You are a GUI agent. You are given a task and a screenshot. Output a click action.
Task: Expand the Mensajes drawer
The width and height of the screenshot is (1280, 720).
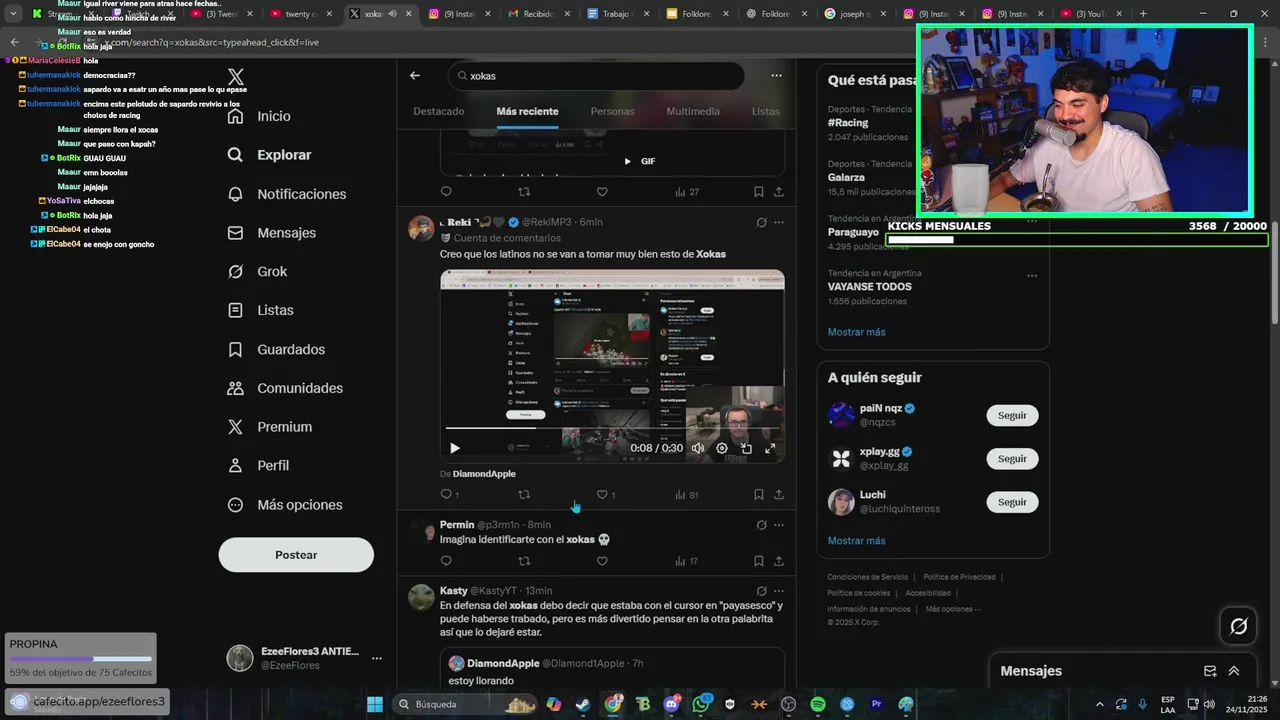(x=1234, y=671)
